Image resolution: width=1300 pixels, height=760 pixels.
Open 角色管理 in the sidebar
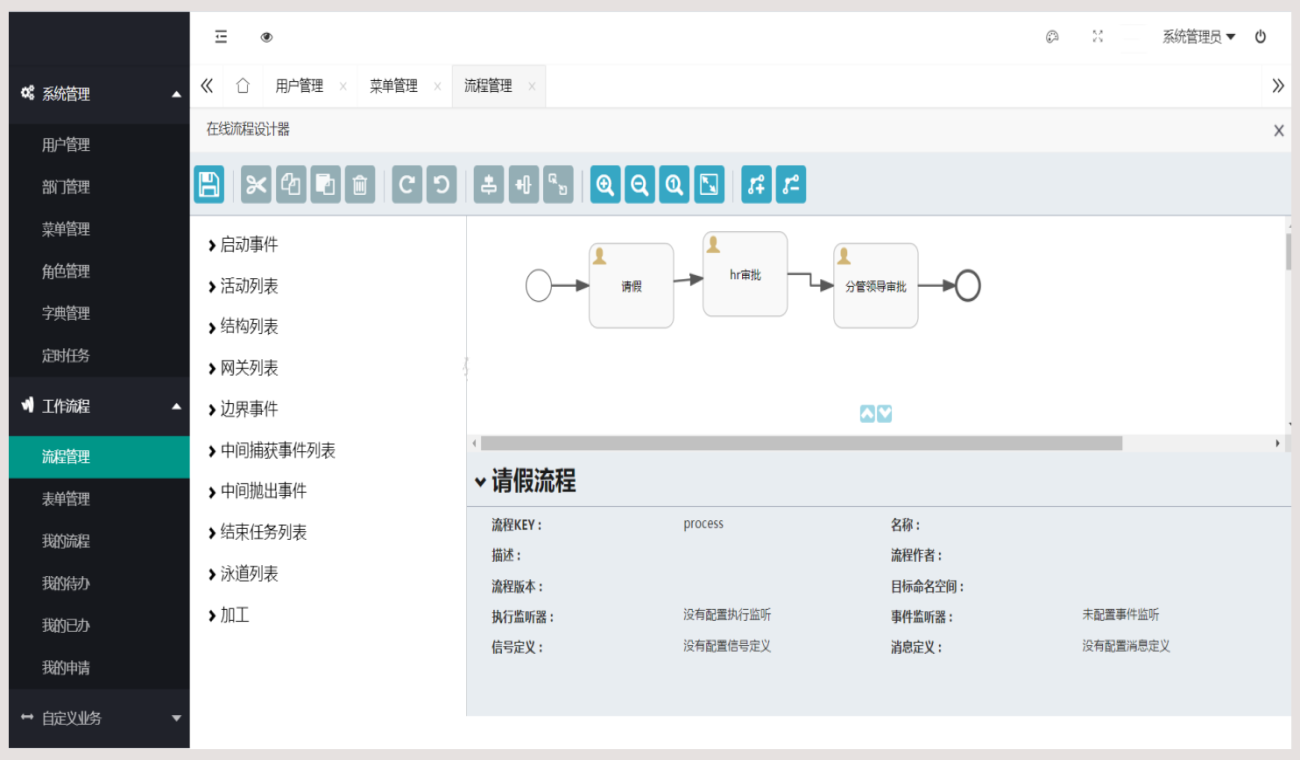tap(100, 271)
